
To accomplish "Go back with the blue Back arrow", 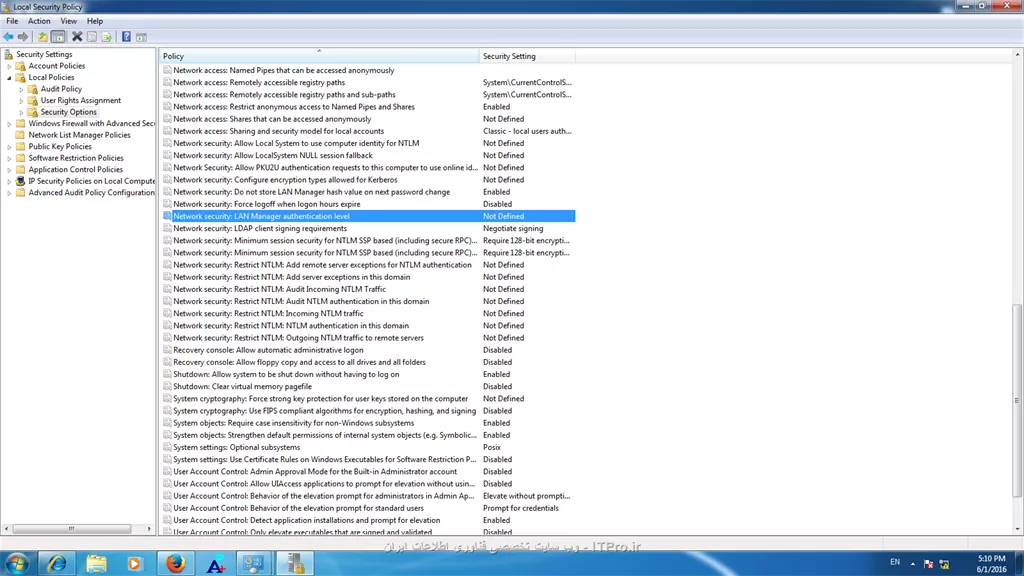I will [8, 37].
